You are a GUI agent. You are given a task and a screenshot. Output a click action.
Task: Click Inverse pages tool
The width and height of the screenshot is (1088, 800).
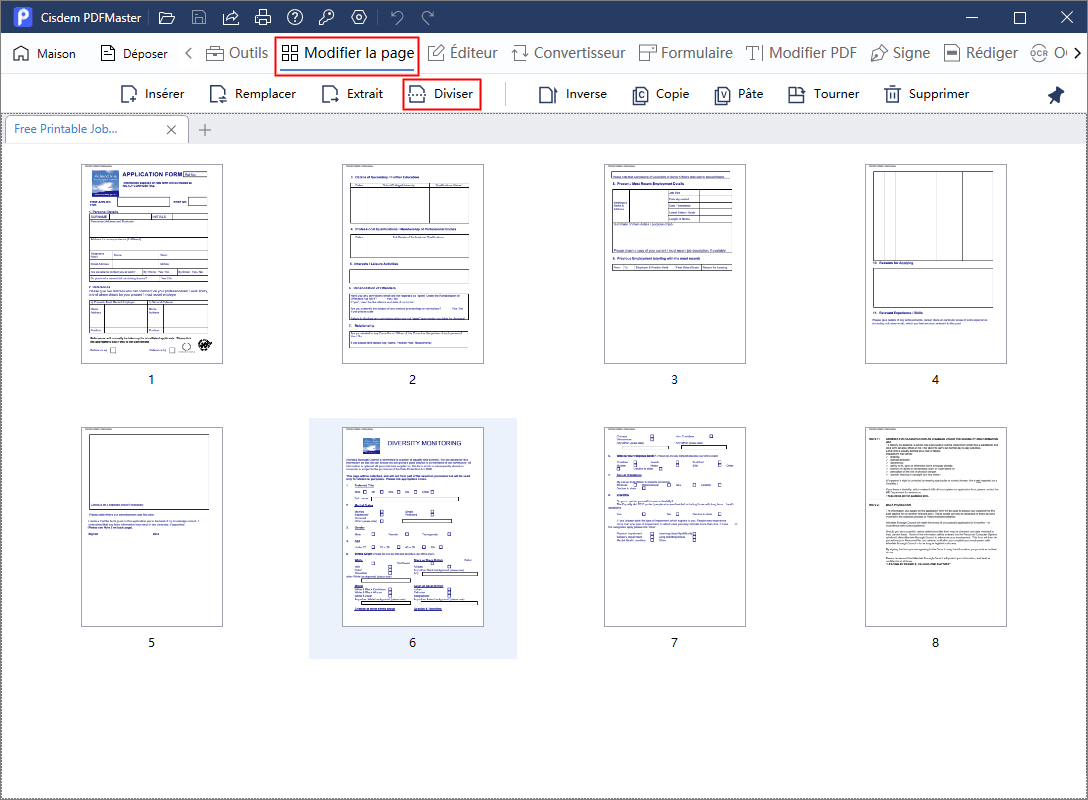click(x=572, y=94)
